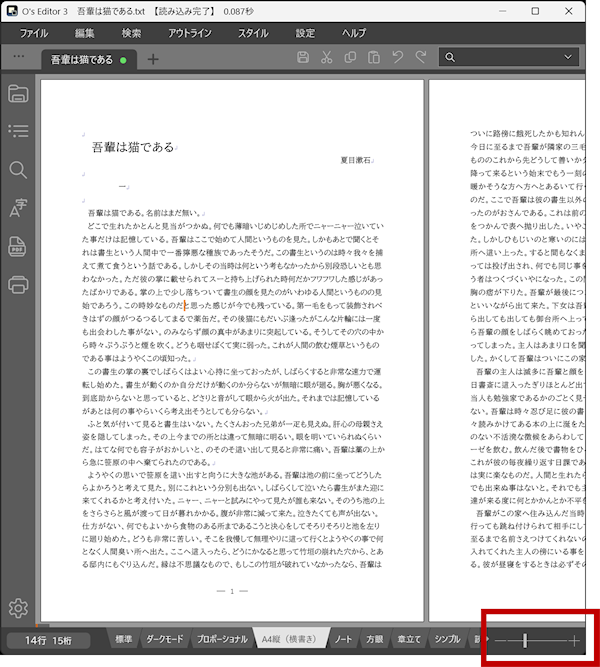The width and height of the screenshot is (600, 667).
Task: Open the 設定 menu
Action: point(305,33)
